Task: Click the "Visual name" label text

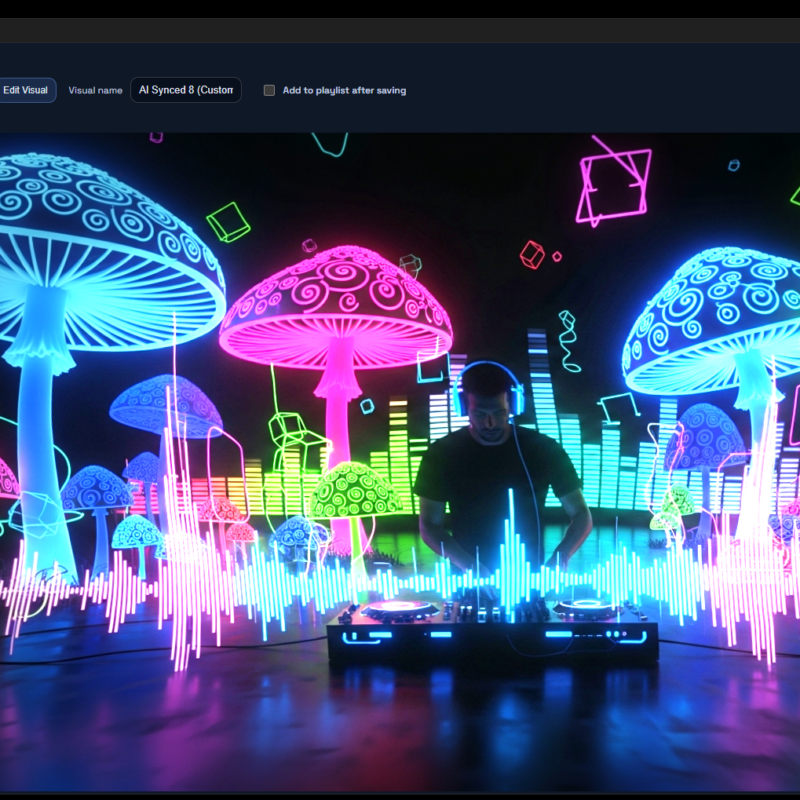Action: click(x=95, y=90)
